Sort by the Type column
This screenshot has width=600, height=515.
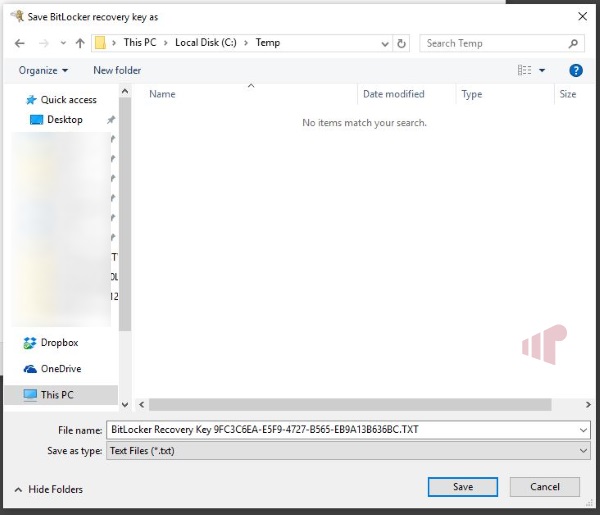471,94
